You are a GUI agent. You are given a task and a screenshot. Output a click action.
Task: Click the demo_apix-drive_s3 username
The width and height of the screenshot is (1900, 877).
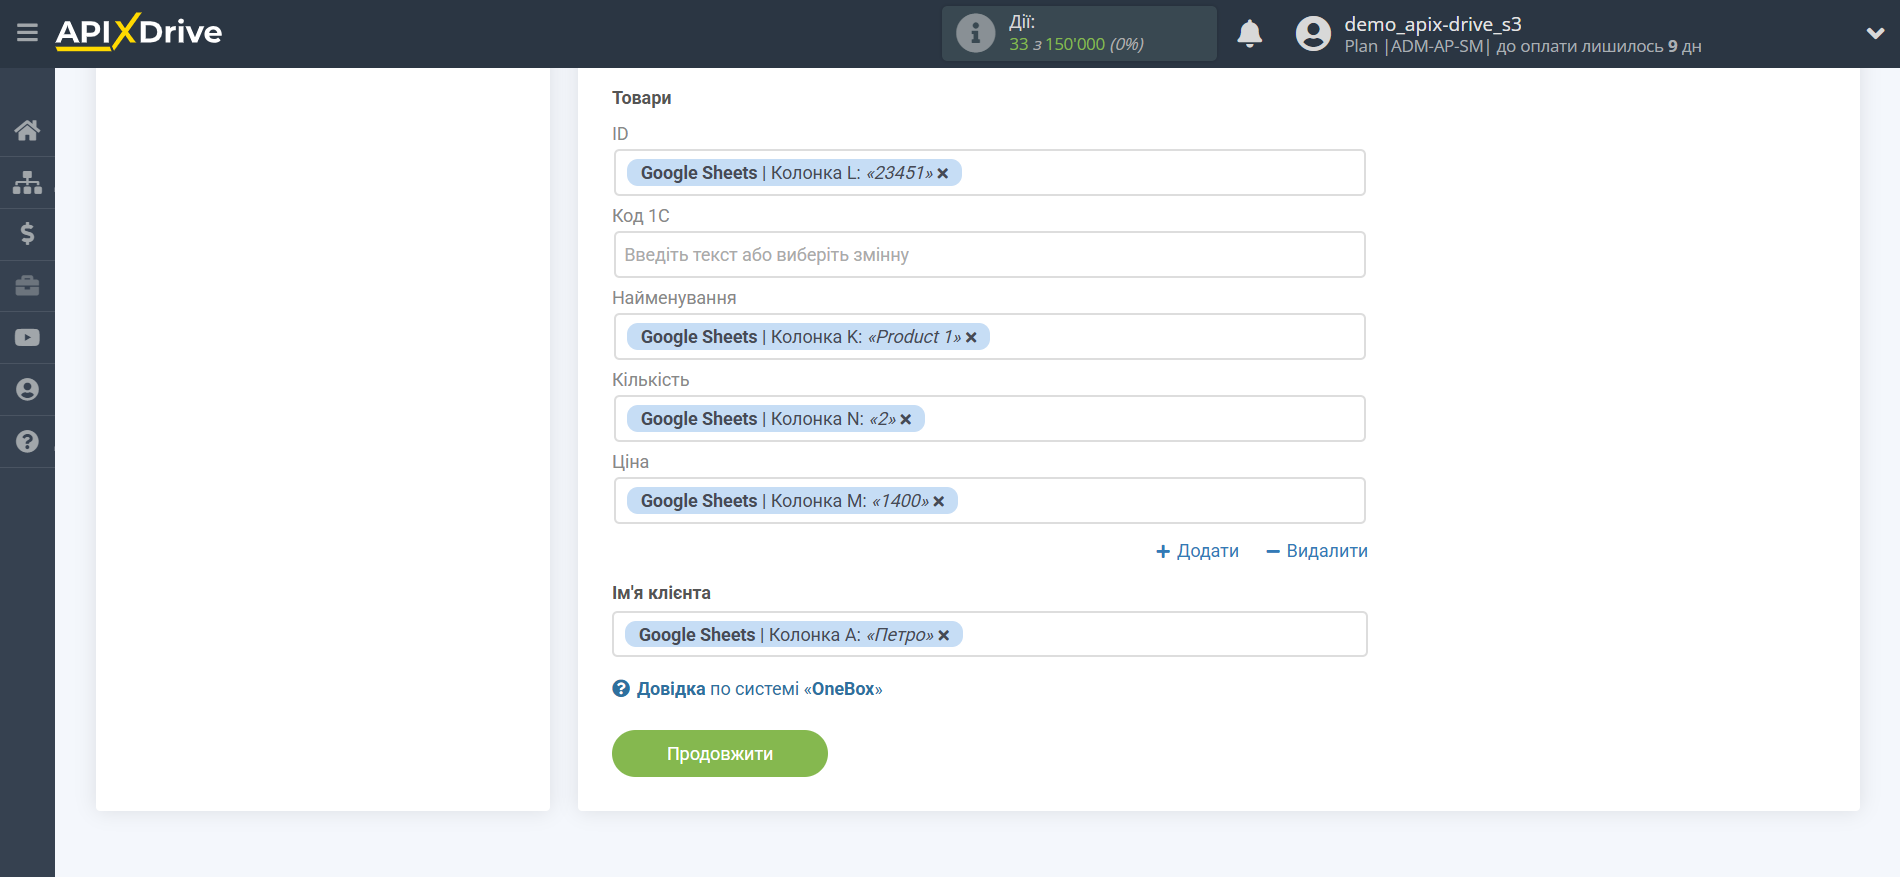(x=1432, y=24)
